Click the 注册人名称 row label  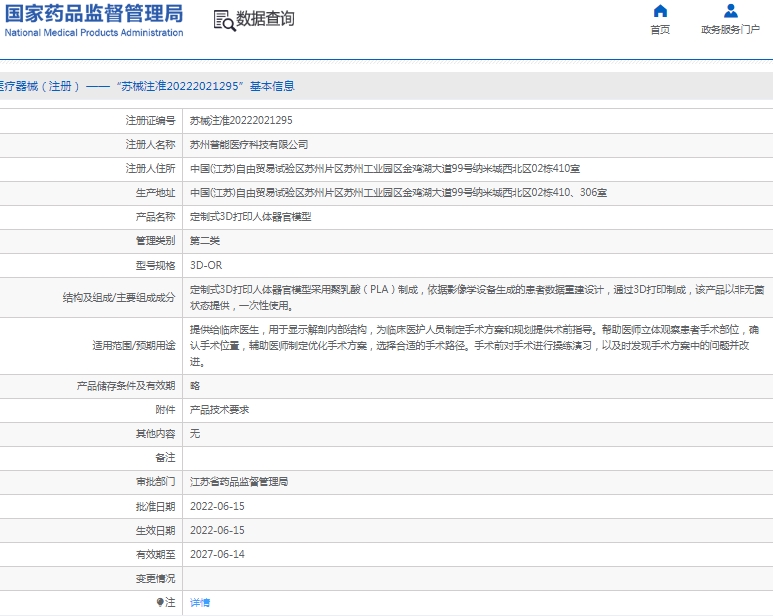[x=150, y=144]
